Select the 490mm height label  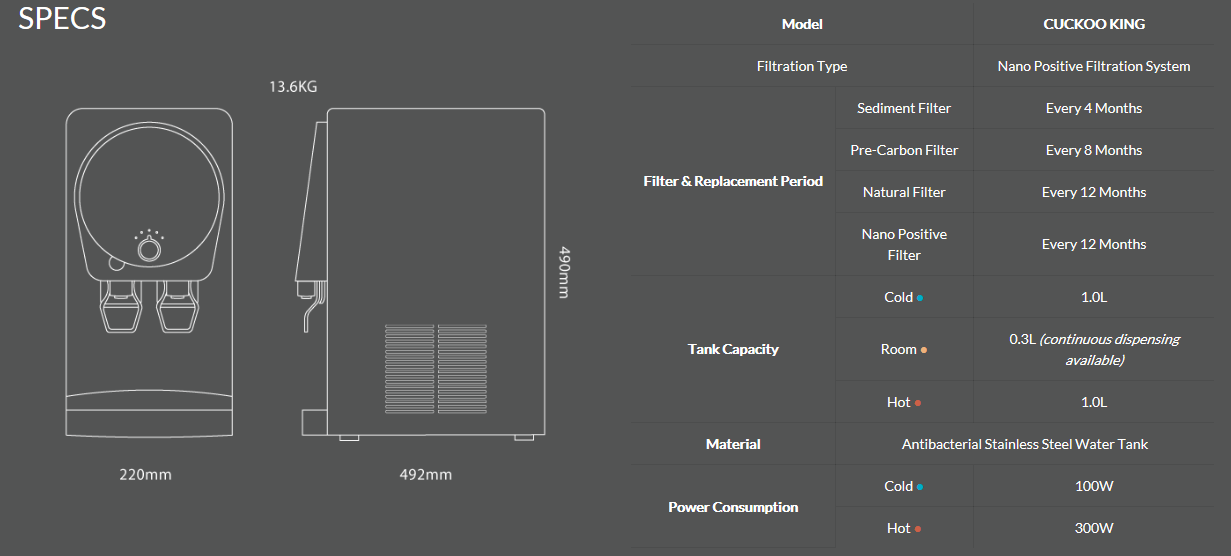coord(564,271)
